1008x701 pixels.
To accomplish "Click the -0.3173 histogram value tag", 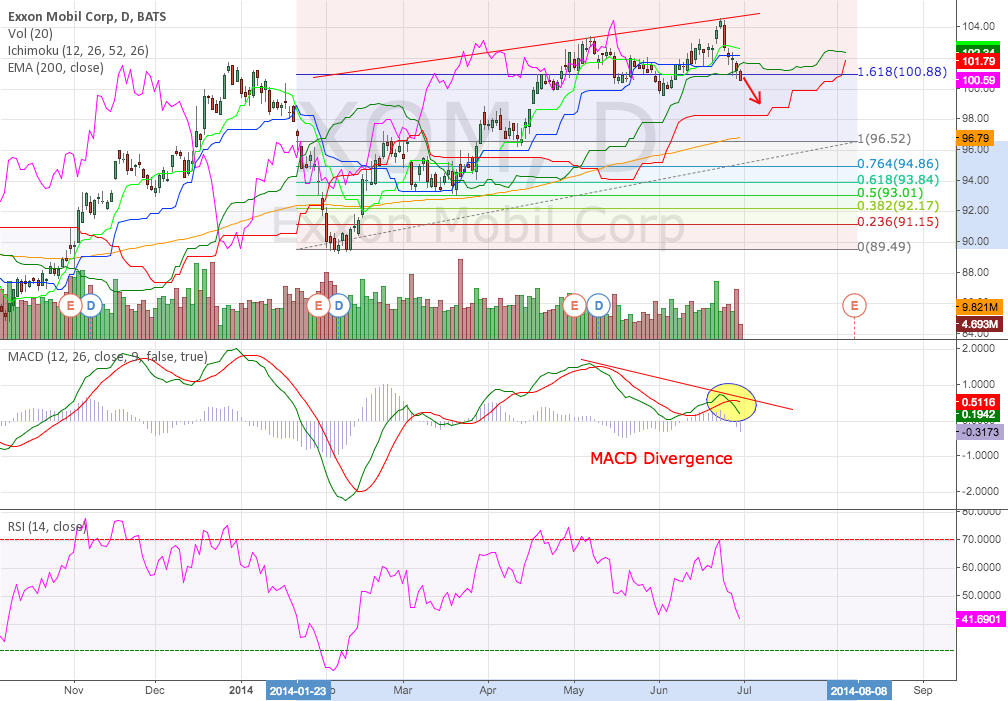I will point(980,432).
